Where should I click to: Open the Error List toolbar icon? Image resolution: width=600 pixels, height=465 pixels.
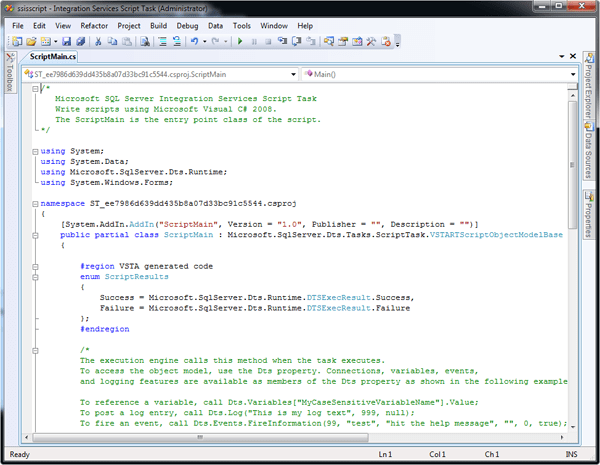click(386, 41)
